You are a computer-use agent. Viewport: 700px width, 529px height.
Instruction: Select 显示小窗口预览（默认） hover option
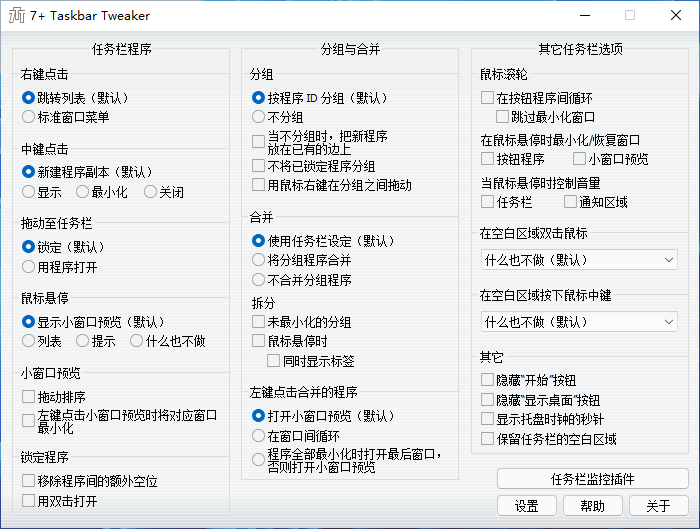click(x=28, y=322)
